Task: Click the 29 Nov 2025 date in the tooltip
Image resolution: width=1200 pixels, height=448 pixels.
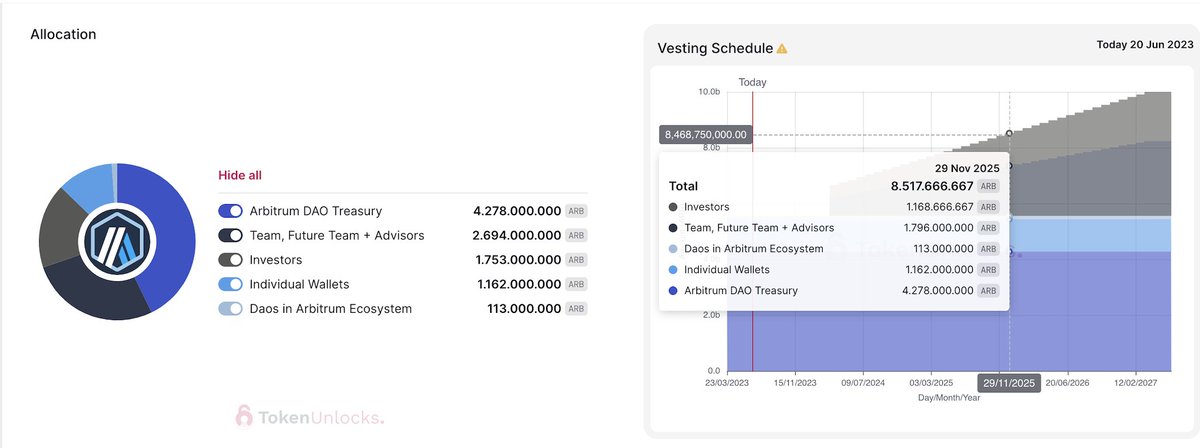Action: pyautogui.click(x=965, y=166)
